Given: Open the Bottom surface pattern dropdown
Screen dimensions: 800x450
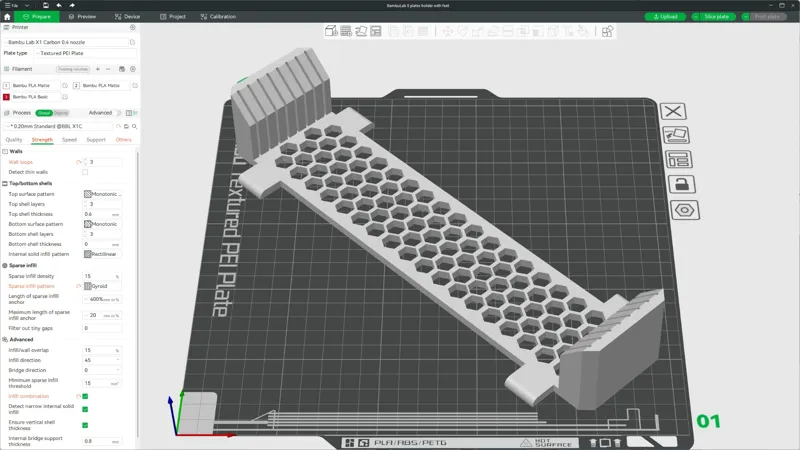Looking at the screenshot, I should point(103,224).
